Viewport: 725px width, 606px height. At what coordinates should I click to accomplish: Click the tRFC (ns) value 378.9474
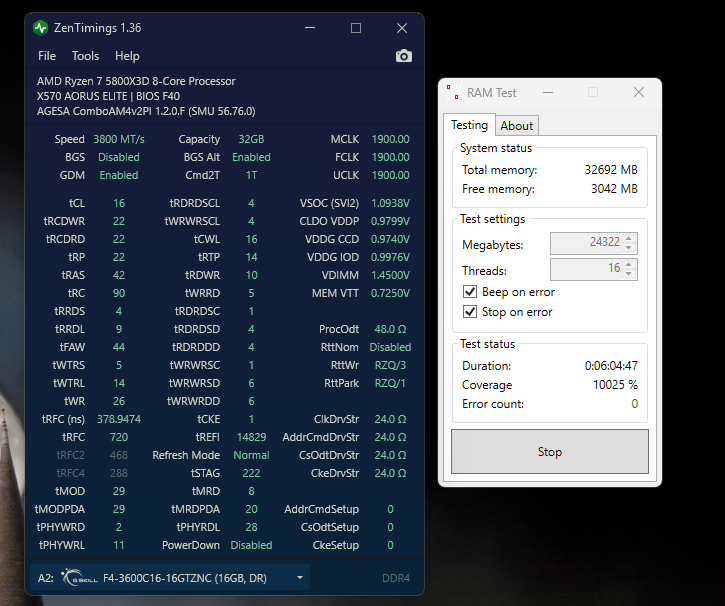tap(119, 419)
